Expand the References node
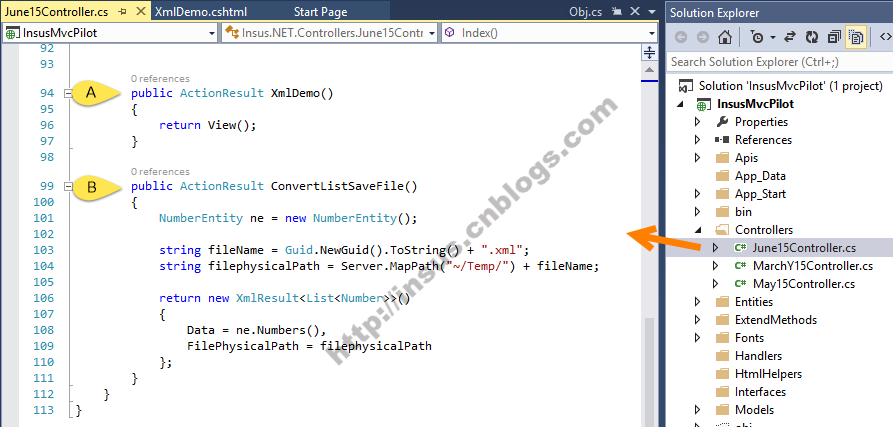The height and width of the screenshot is (427, 893). click(x=698, y=140)
